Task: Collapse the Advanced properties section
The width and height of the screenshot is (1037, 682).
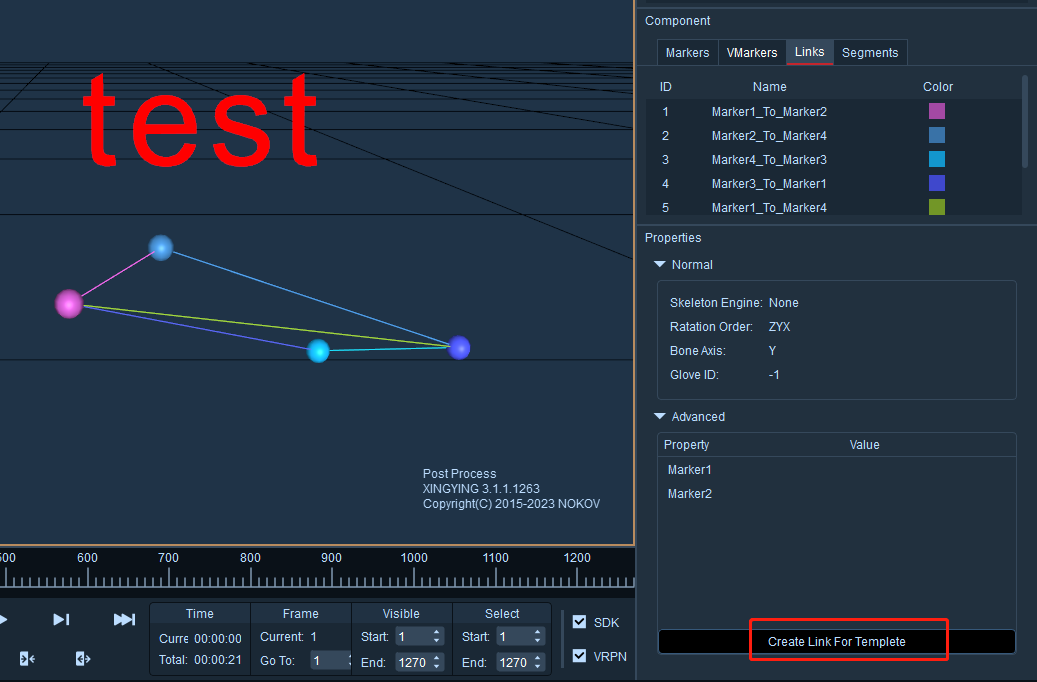Action: [x=659, y=417]
